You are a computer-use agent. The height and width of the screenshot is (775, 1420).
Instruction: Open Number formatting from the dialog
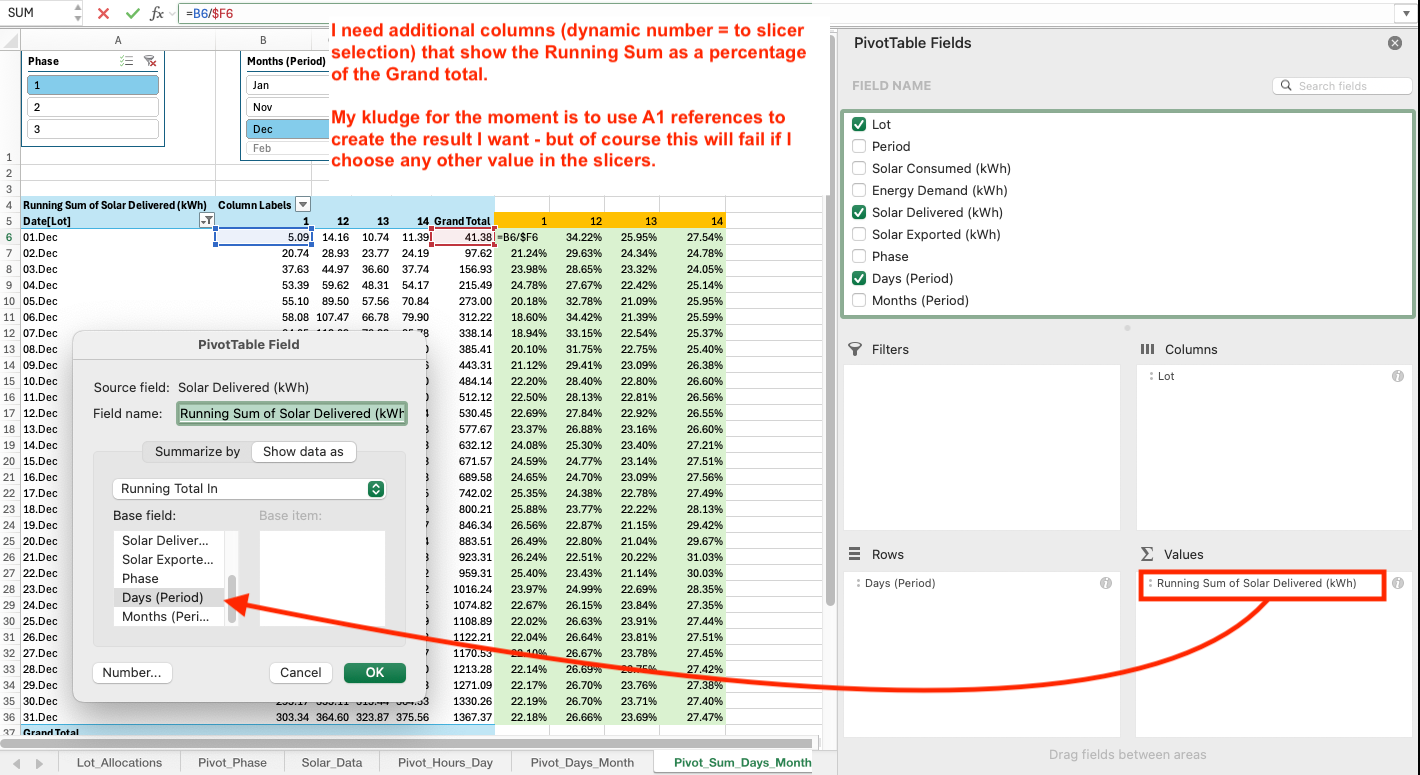point(131,672)
